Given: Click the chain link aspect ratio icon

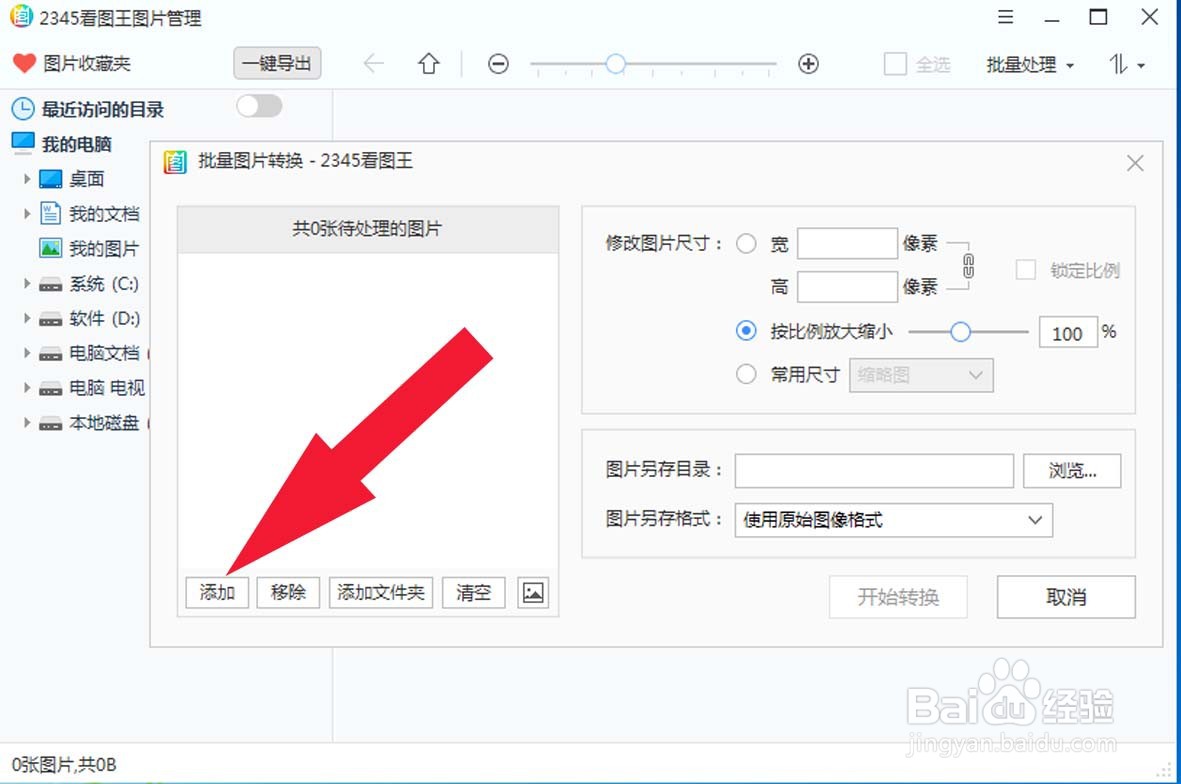Looking at the screenshot, I should (969, 266).
